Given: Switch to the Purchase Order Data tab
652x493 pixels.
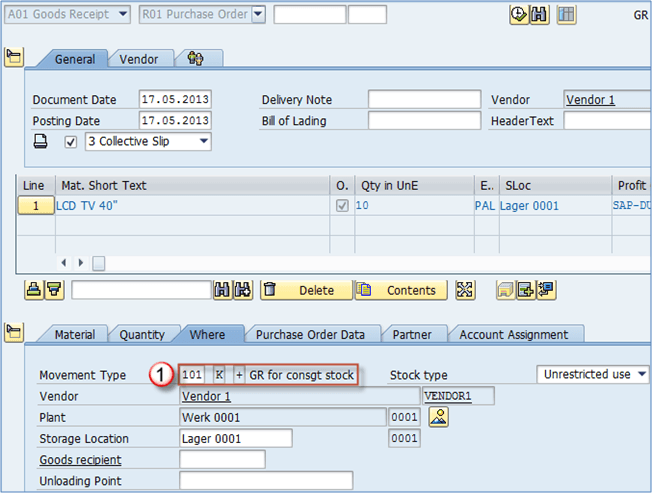Looking at the screenshot, I should (310, 335).
